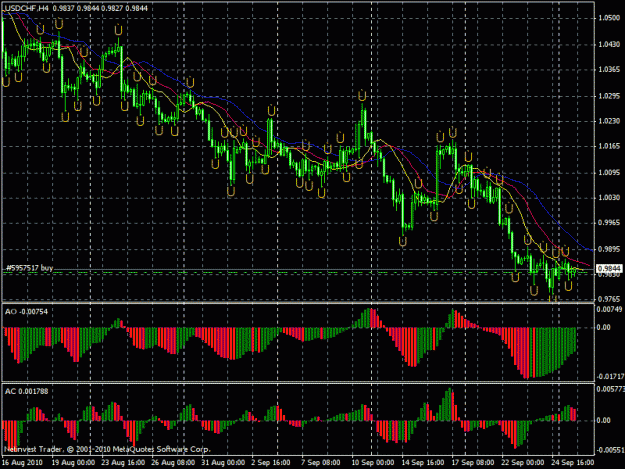The height and width of the screenshot is (469, 625).
Task: Select the fractal marker below the 14 Sep low
Action: point(403,241)
